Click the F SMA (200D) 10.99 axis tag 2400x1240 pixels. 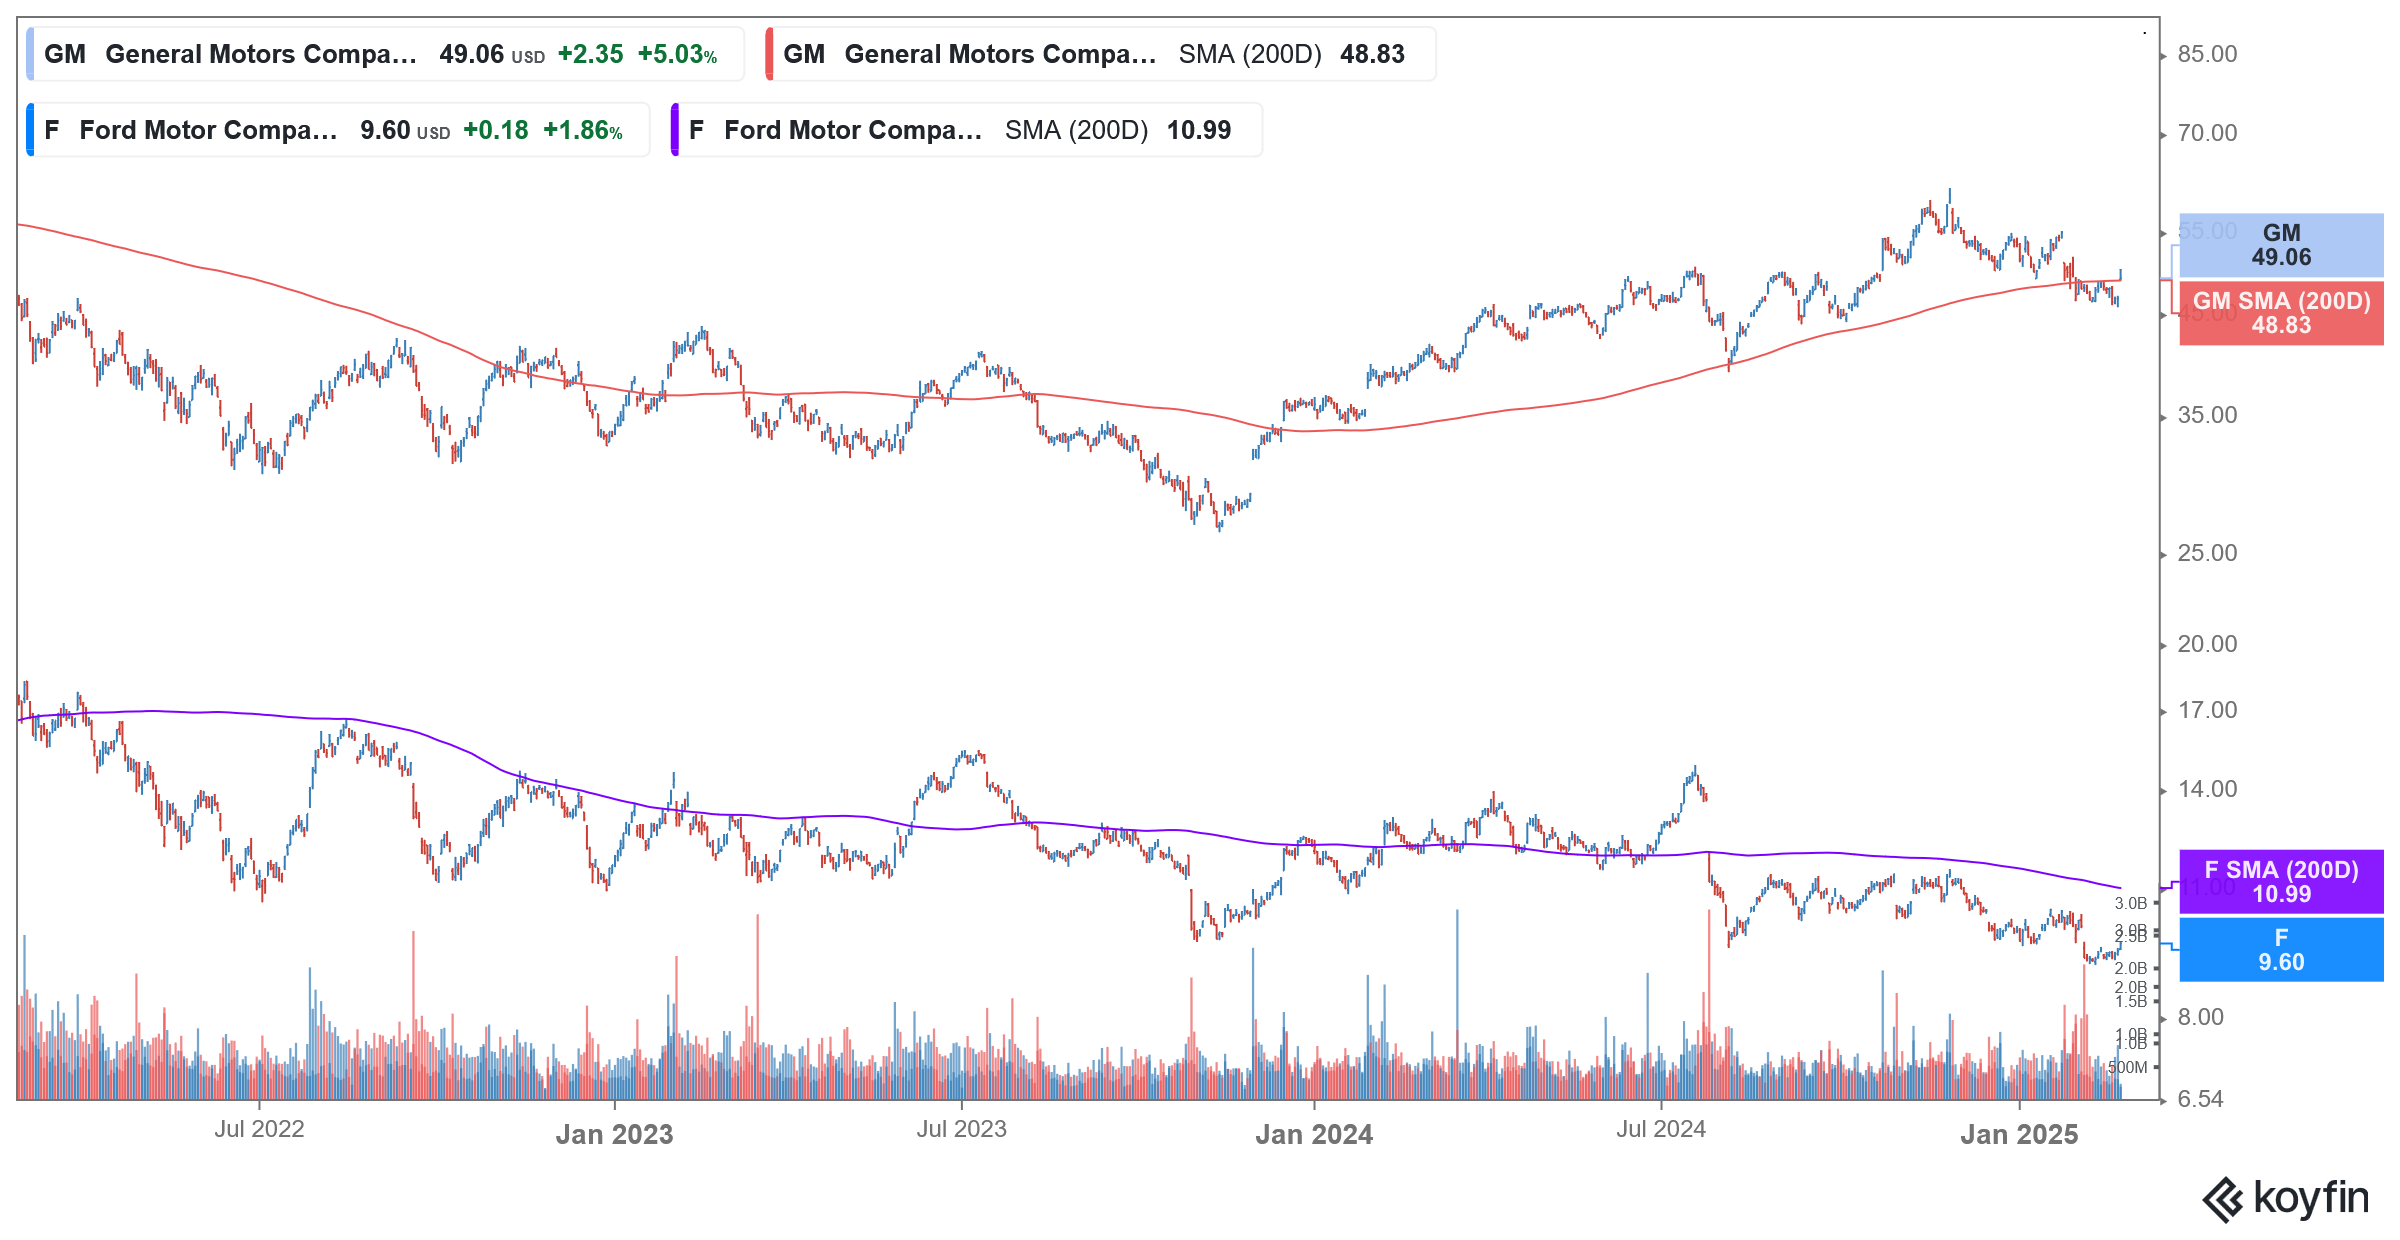pyautogui.click(x=2281, y=882)
